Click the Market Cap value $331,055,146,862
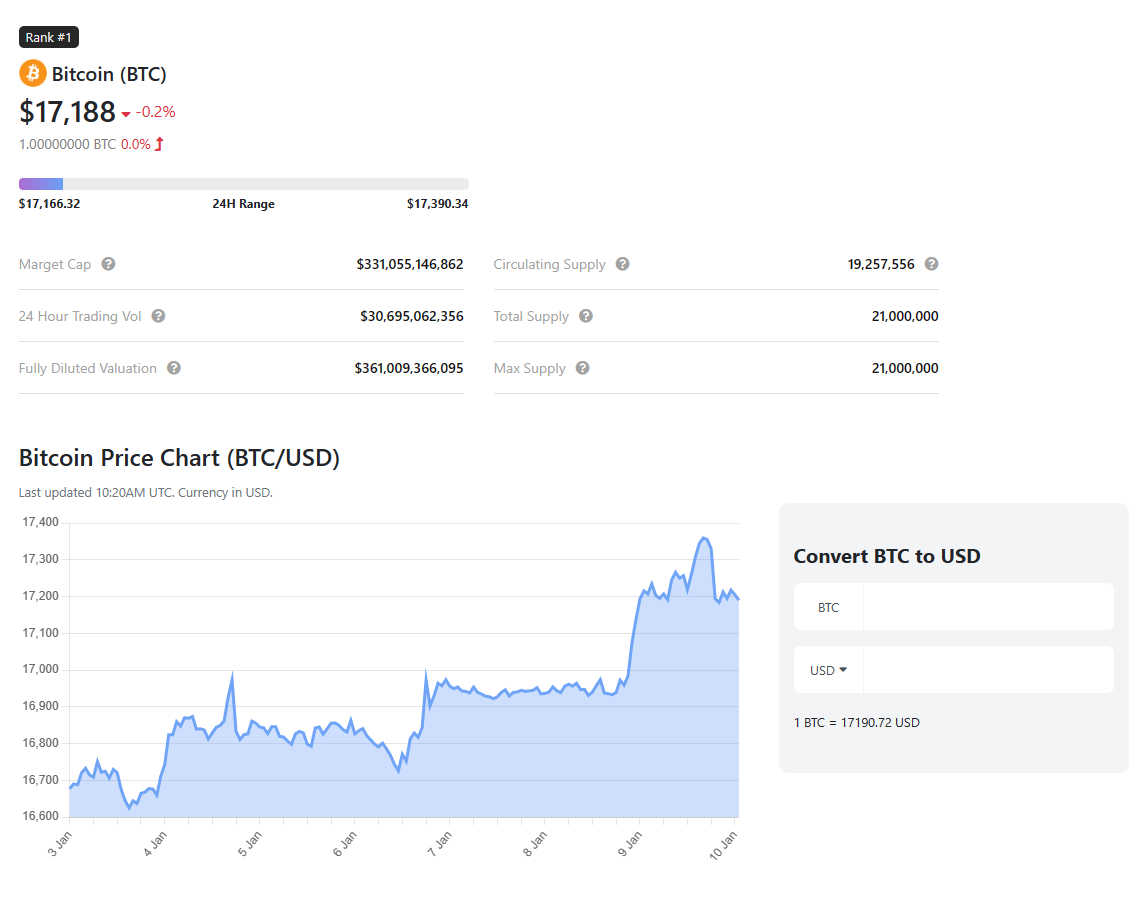This screenshot has width=1147, height=897. point(410,264)
